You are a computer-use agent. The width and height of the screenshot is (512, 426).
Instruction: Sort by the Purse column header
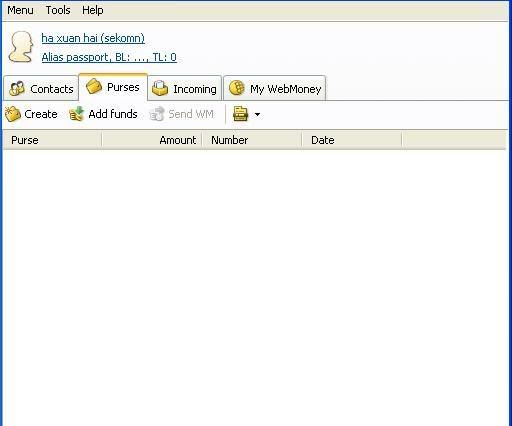point(52,140)
